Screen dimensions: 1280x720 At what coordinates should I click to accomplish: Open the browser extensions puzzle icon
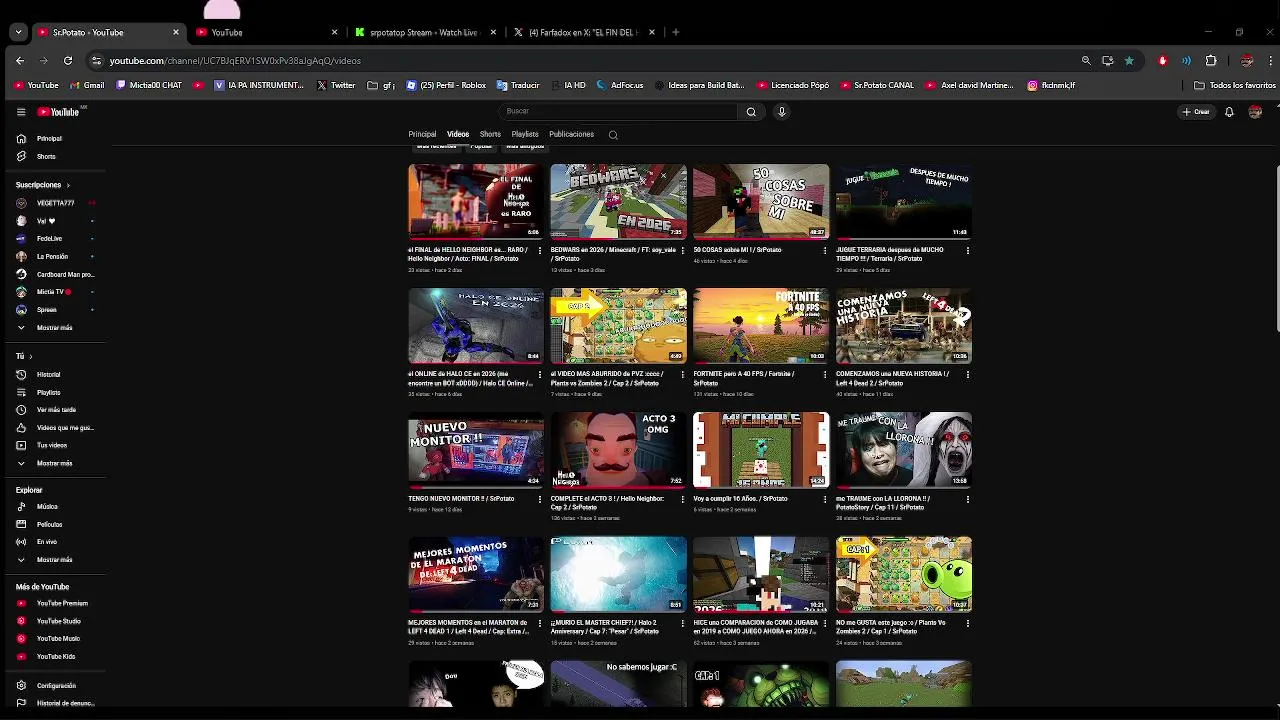(x=1211, y=61)
